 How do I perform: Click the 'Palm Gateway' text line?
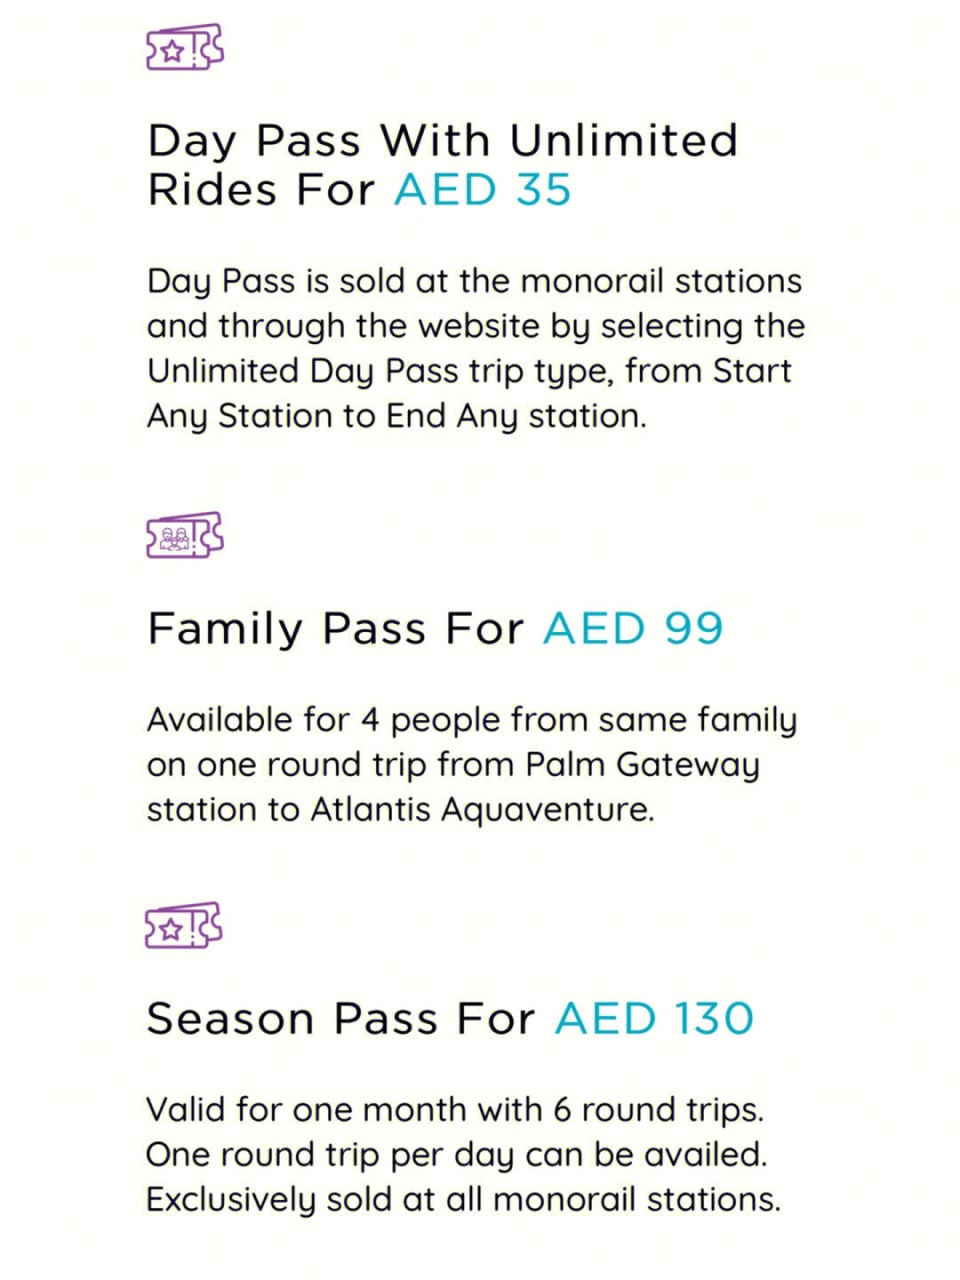pos(453,765)
